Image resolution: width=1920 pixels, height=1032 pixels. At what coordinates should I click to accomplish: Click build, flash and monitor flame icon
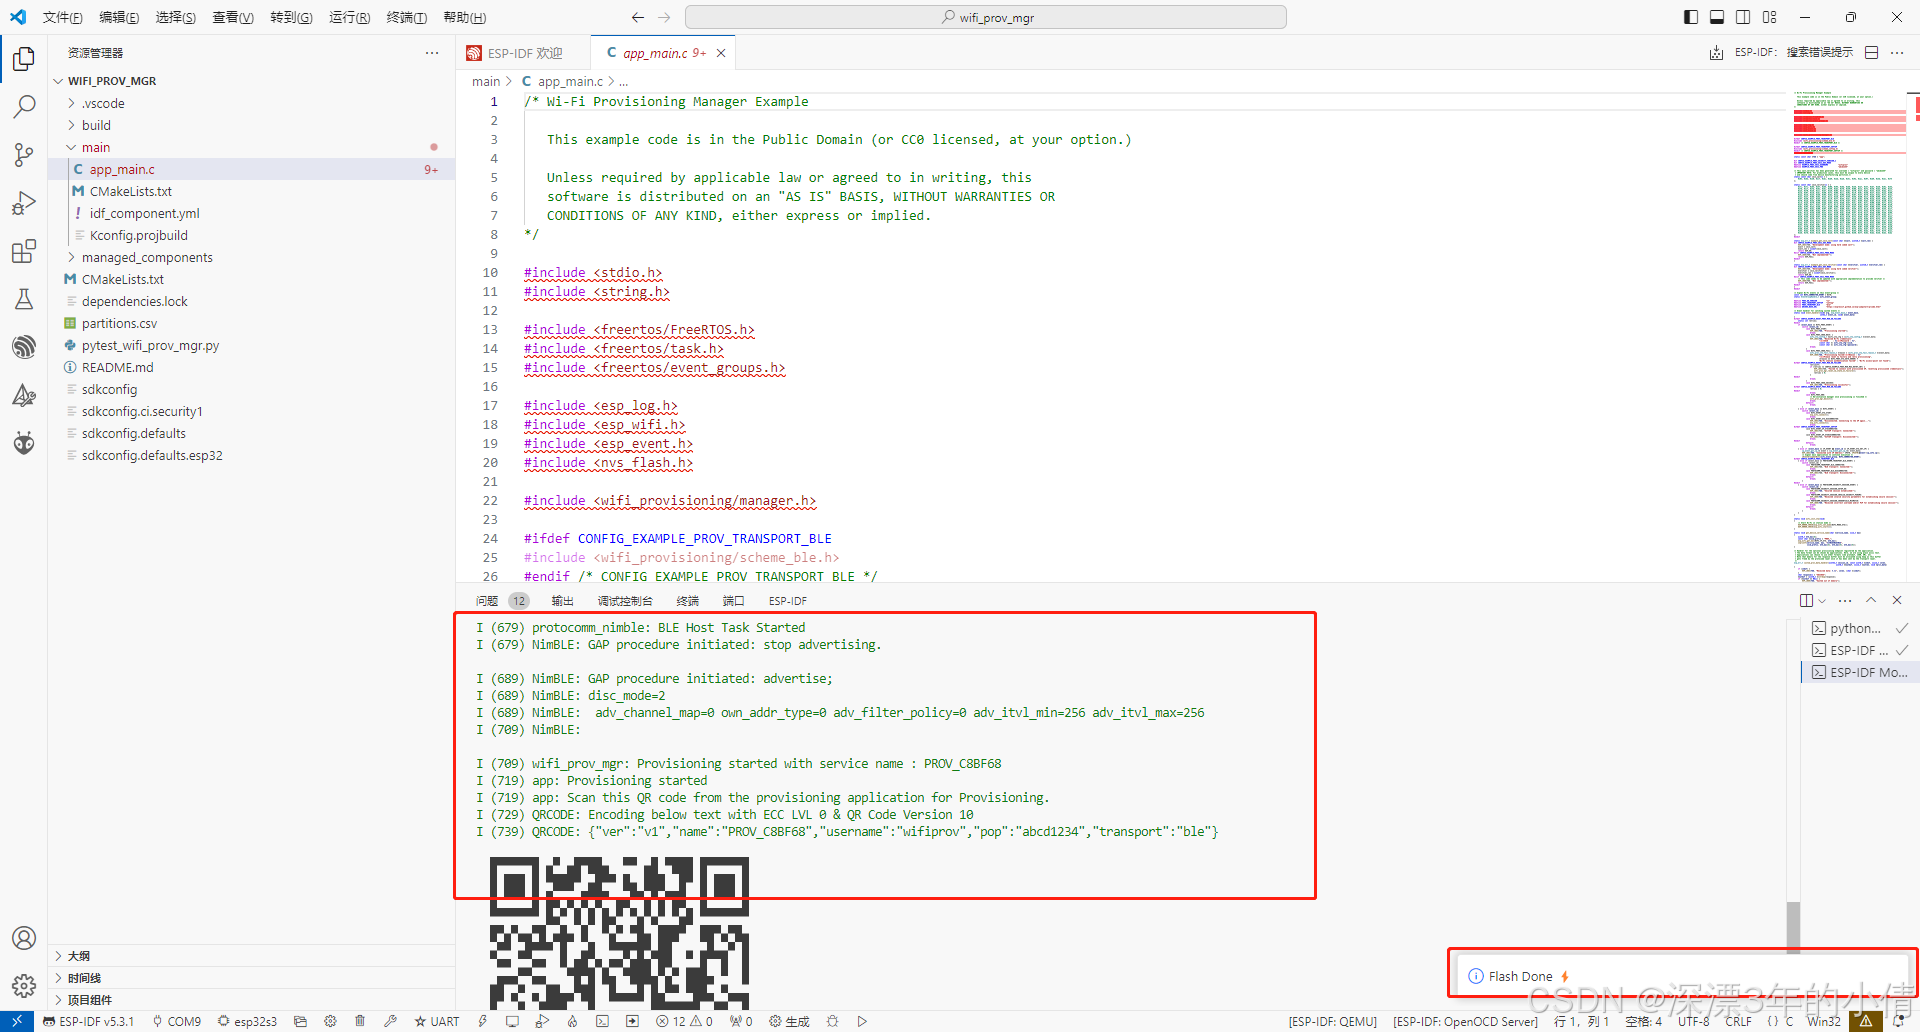(x=572, y=1021)
